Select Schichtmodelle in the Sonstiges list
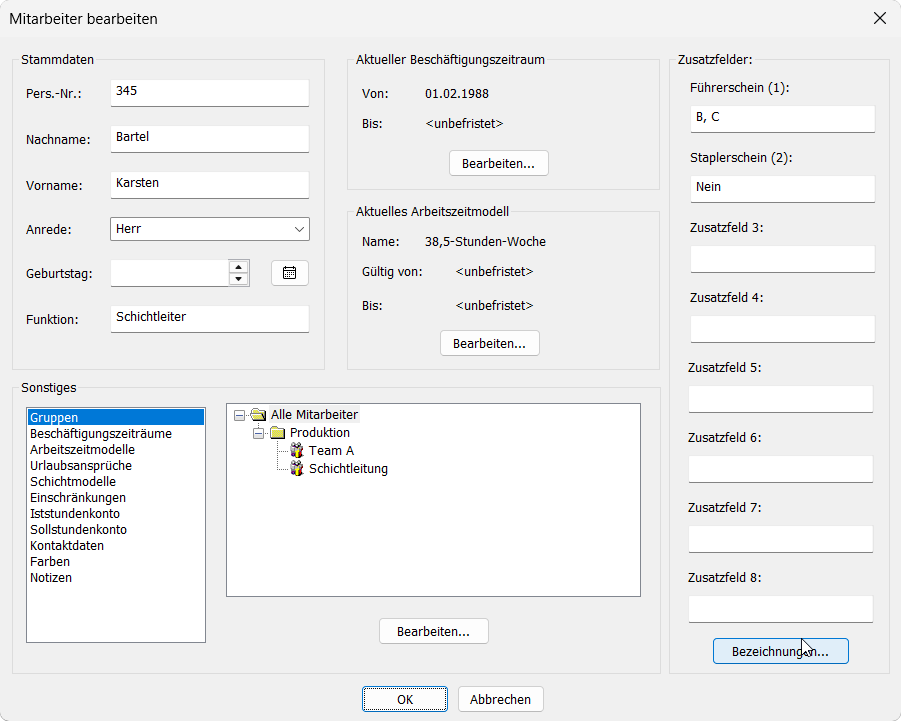Image resolution: width=901 pixels, height=721 pixels. pos(115,482)
